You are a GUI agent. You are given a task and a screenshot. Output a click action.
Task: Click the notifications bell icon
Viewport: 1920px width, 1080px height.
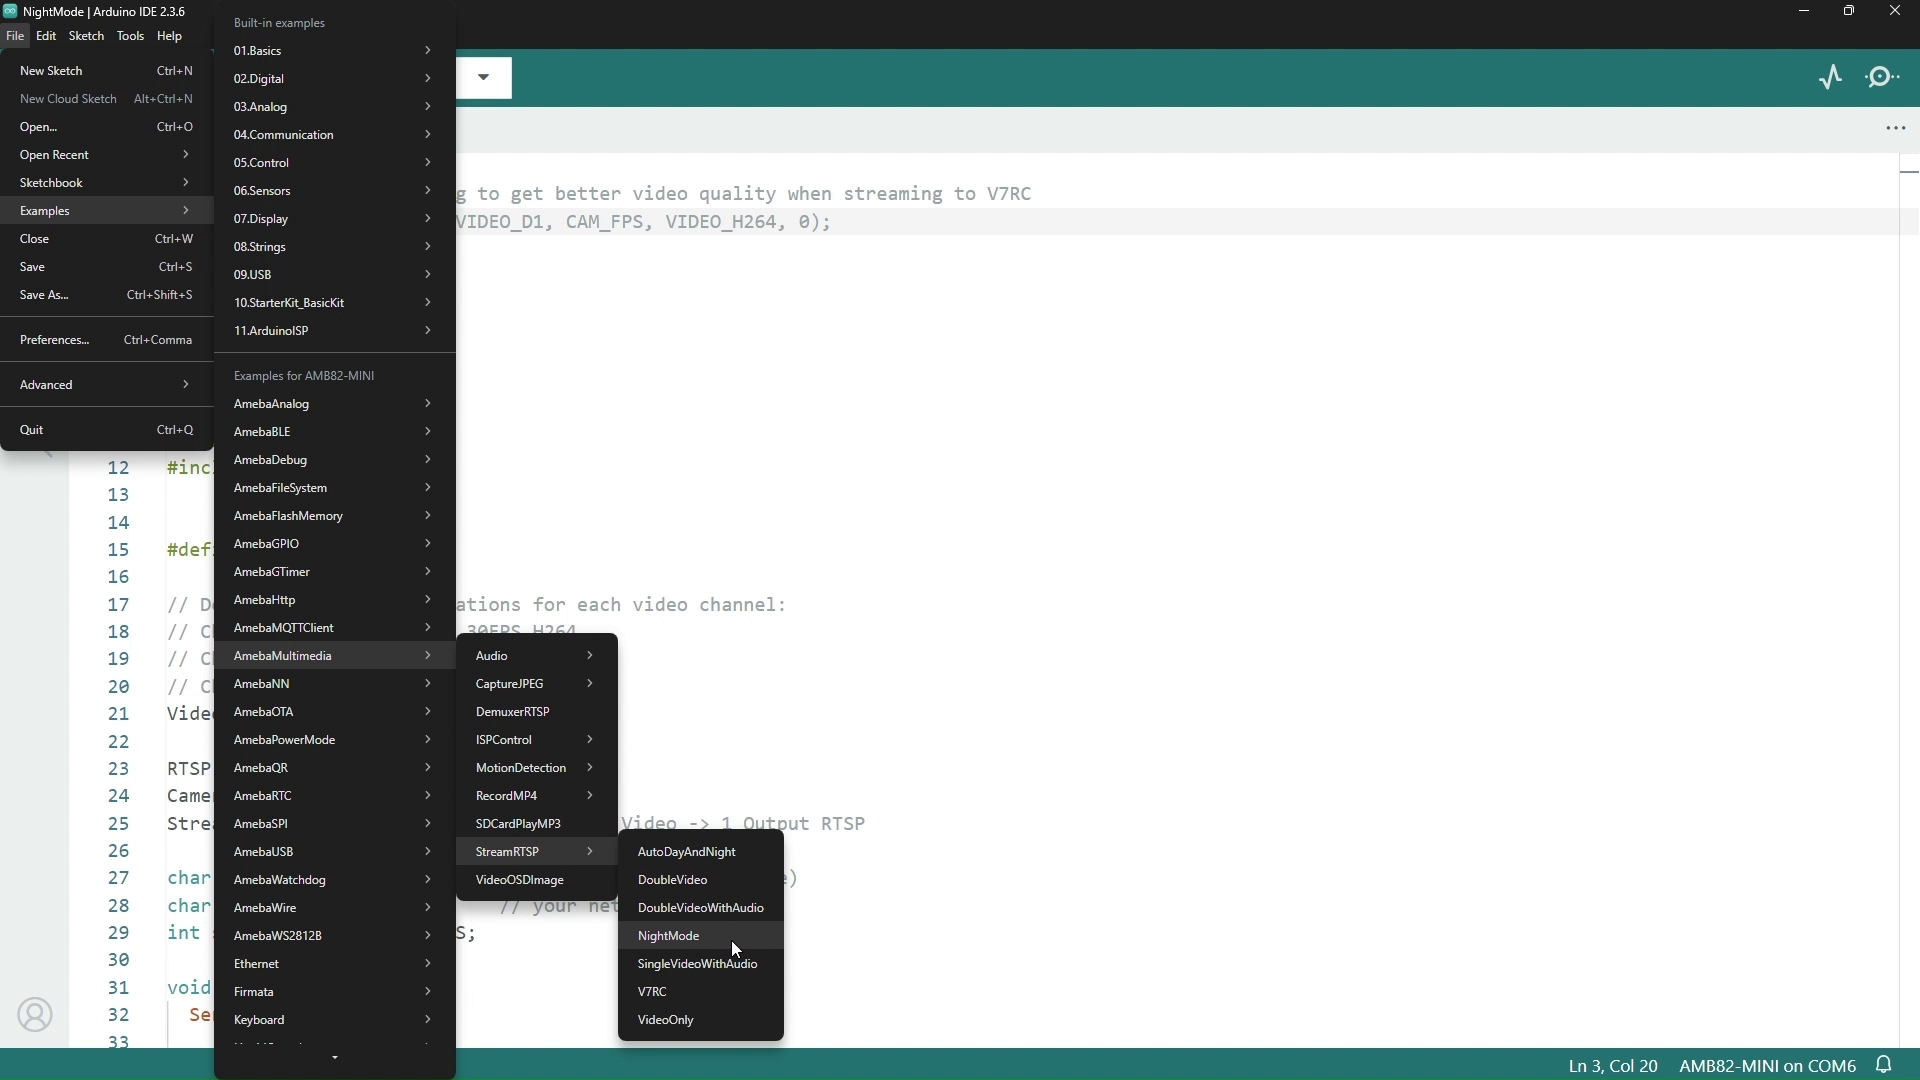tap(1885, 1066)
